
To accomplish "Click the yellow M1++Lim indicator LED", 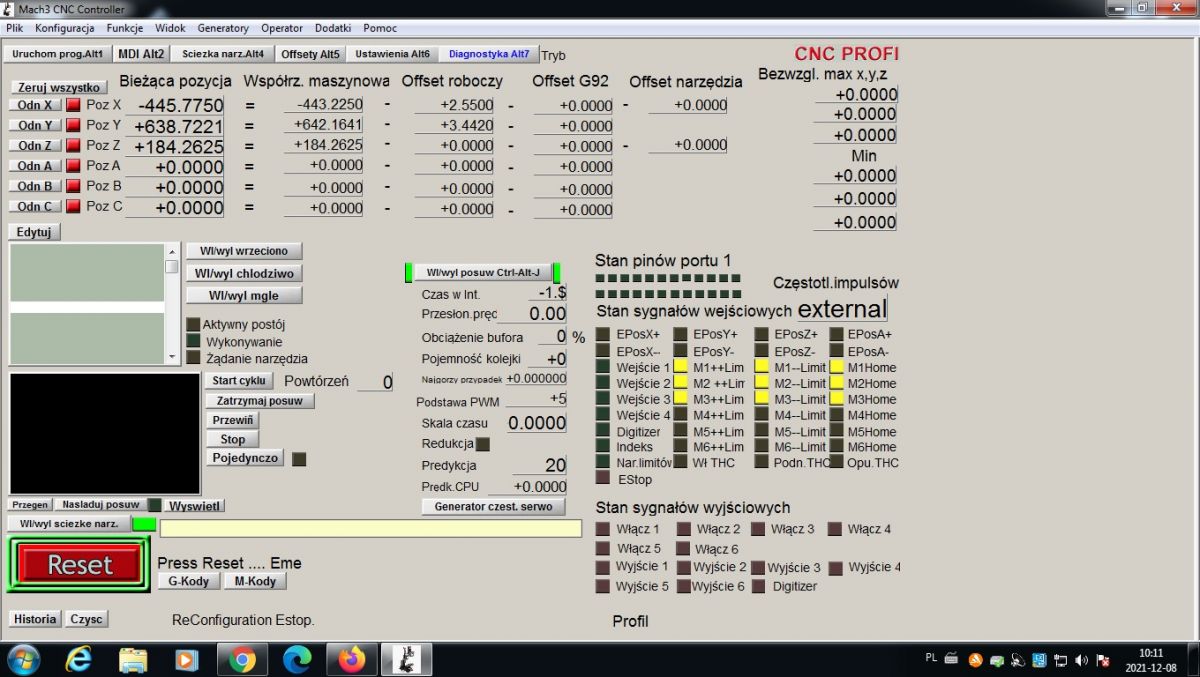I will 681,367.
